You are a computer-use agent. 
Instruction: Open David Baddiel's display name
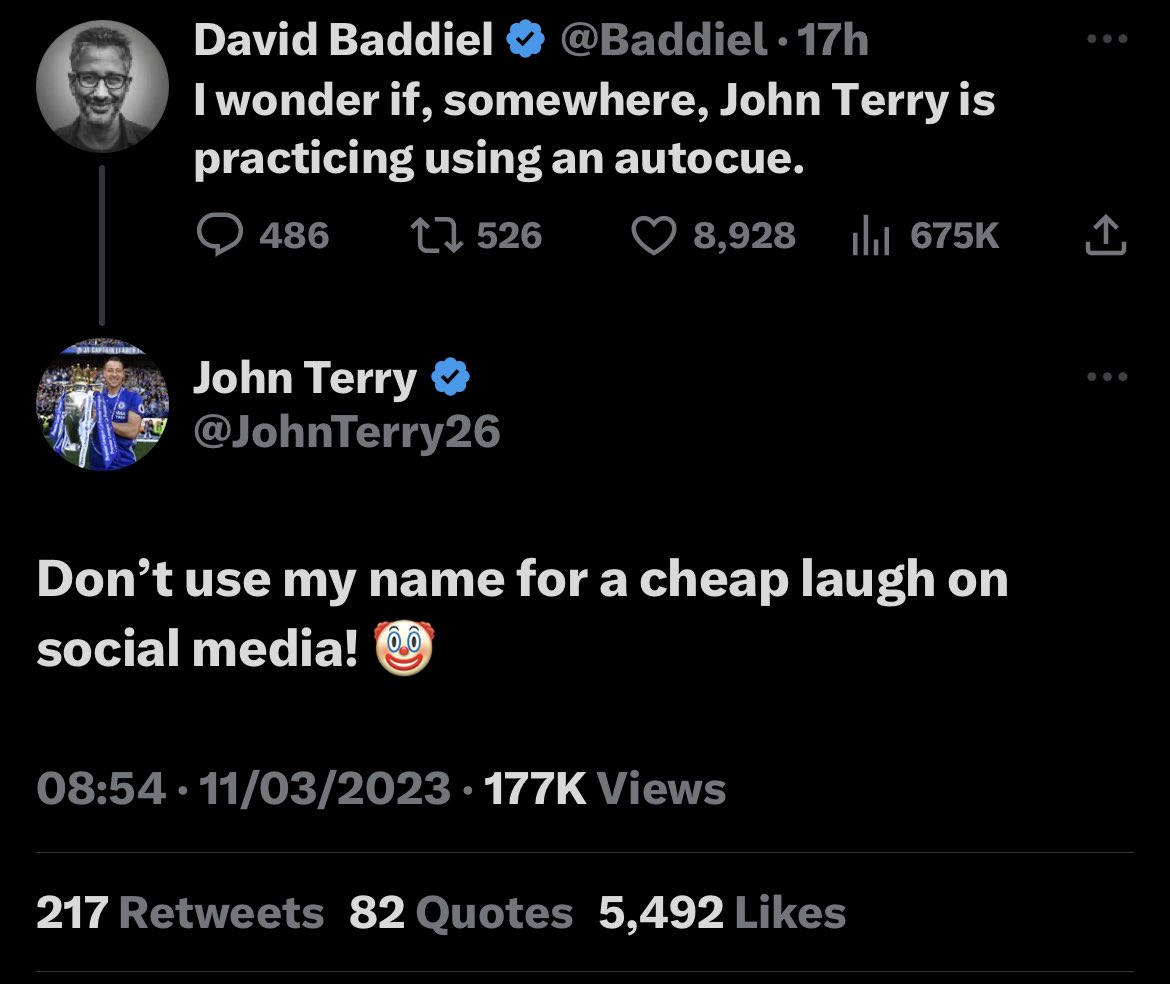[343, 39]
